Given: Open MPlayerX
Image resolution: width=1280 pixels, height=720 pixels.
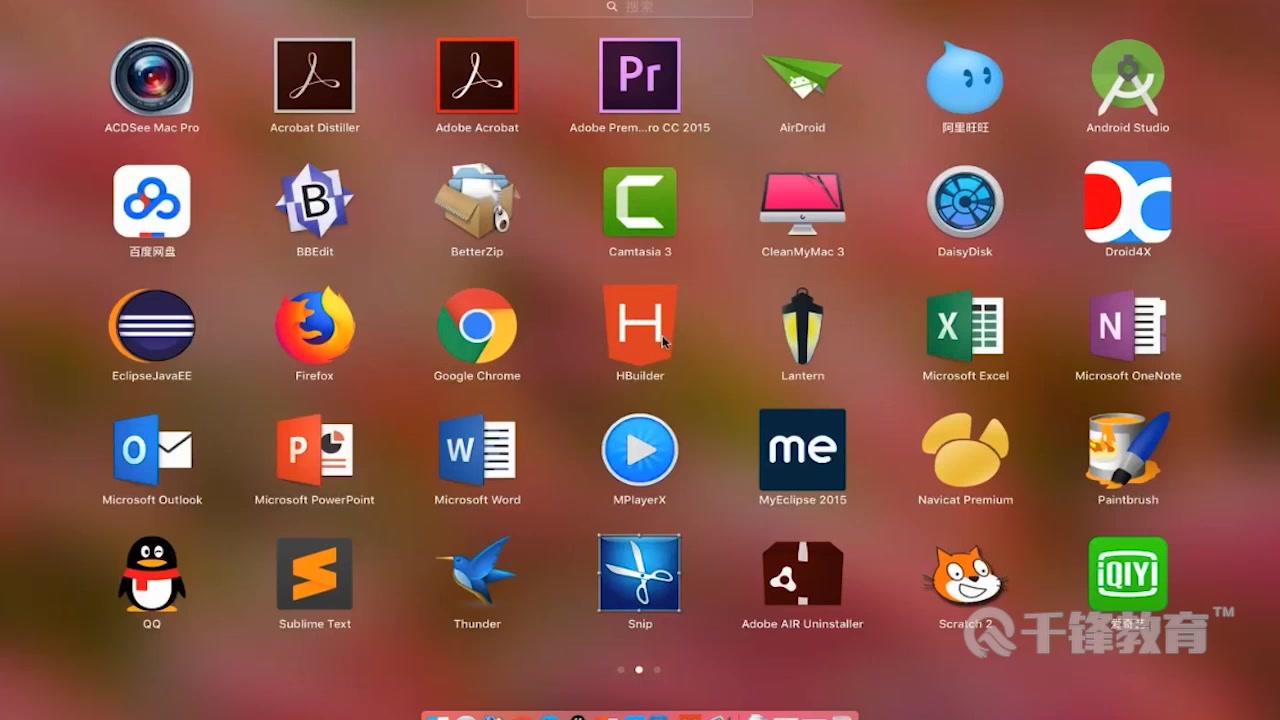Looking at the screenshot, I should point(640,450).
